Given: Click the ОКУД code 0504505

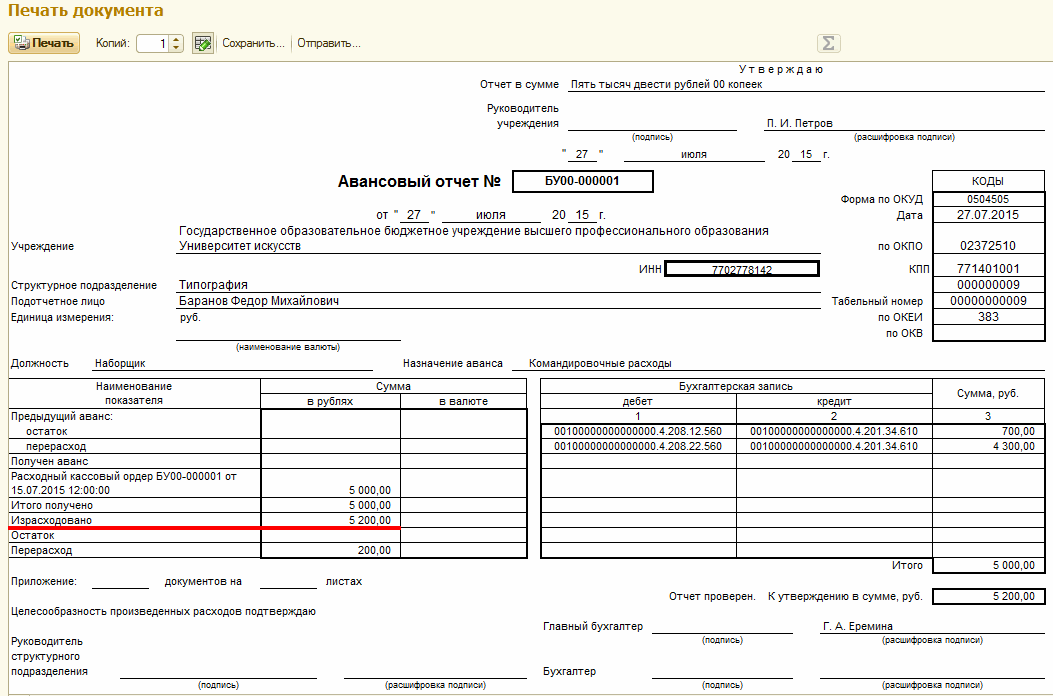Looking at the screenshot, I should [988, 199].
